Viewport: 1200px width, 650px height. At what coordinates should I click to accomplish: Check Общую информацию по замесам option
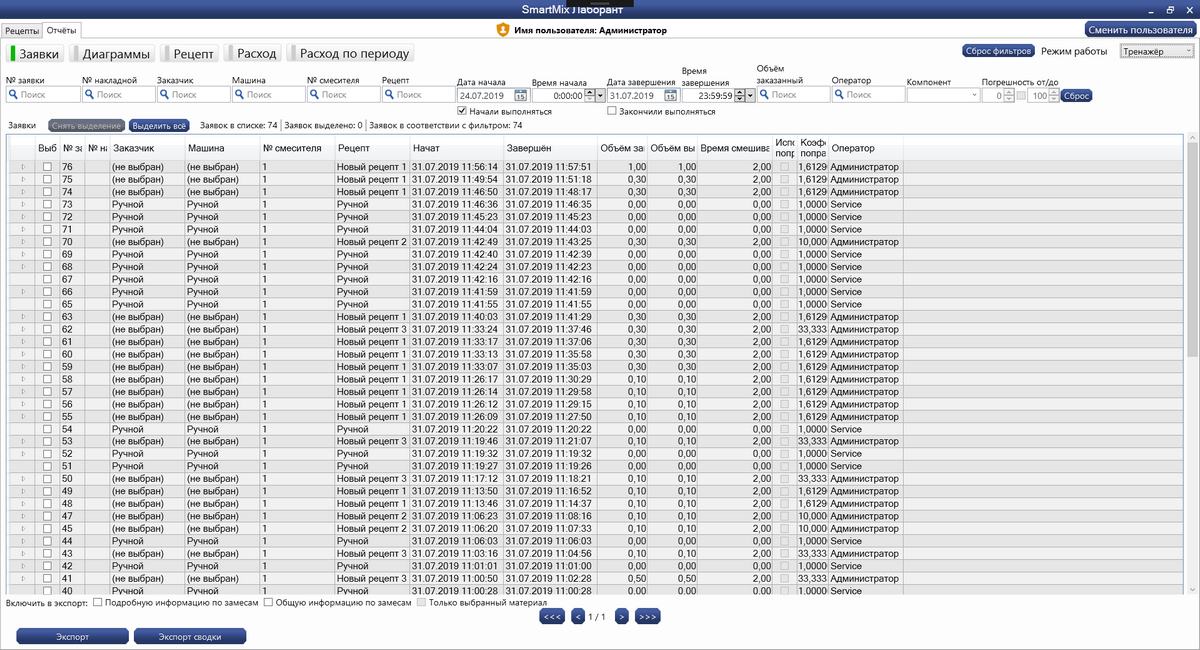tap(270, 602)
